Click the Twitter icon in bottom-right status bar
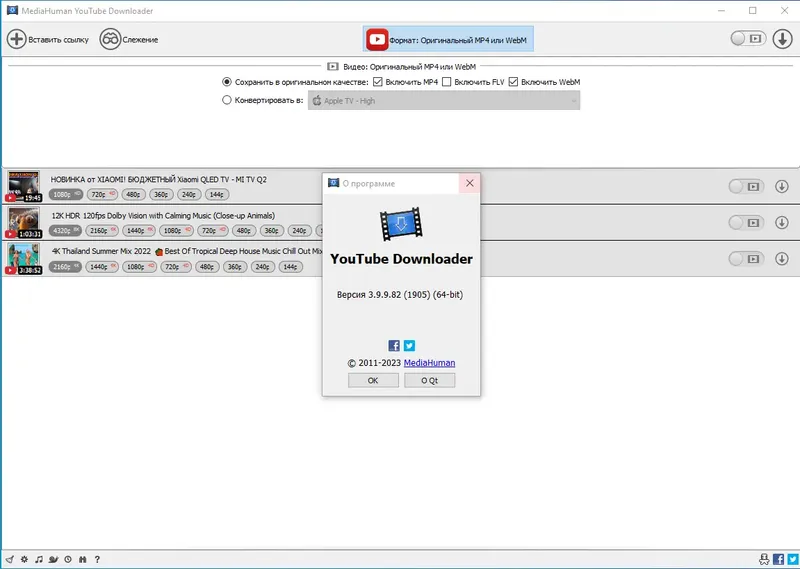This screenshot has height=569, width=800. tap(793, 559)
